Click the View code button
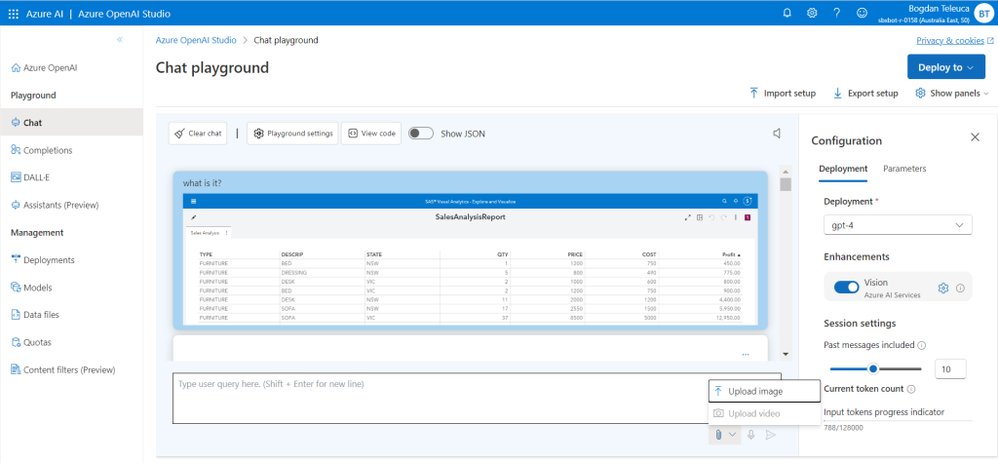Screen dimensions: 998x463 coord(372,134)
